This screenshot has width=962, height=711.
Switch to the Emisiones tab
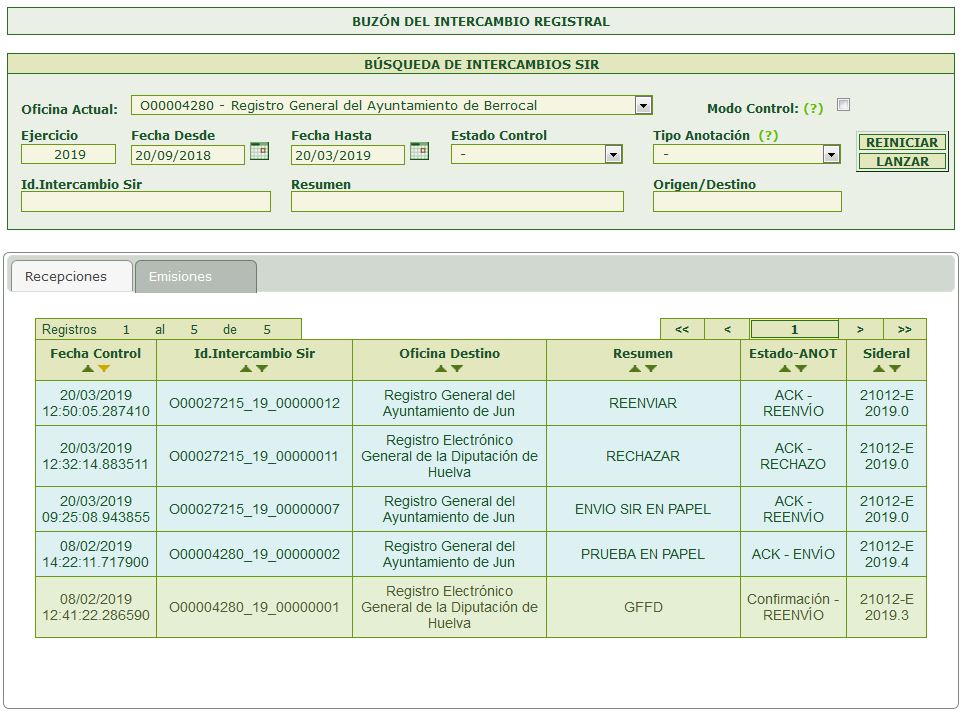(x=195, y=277)
